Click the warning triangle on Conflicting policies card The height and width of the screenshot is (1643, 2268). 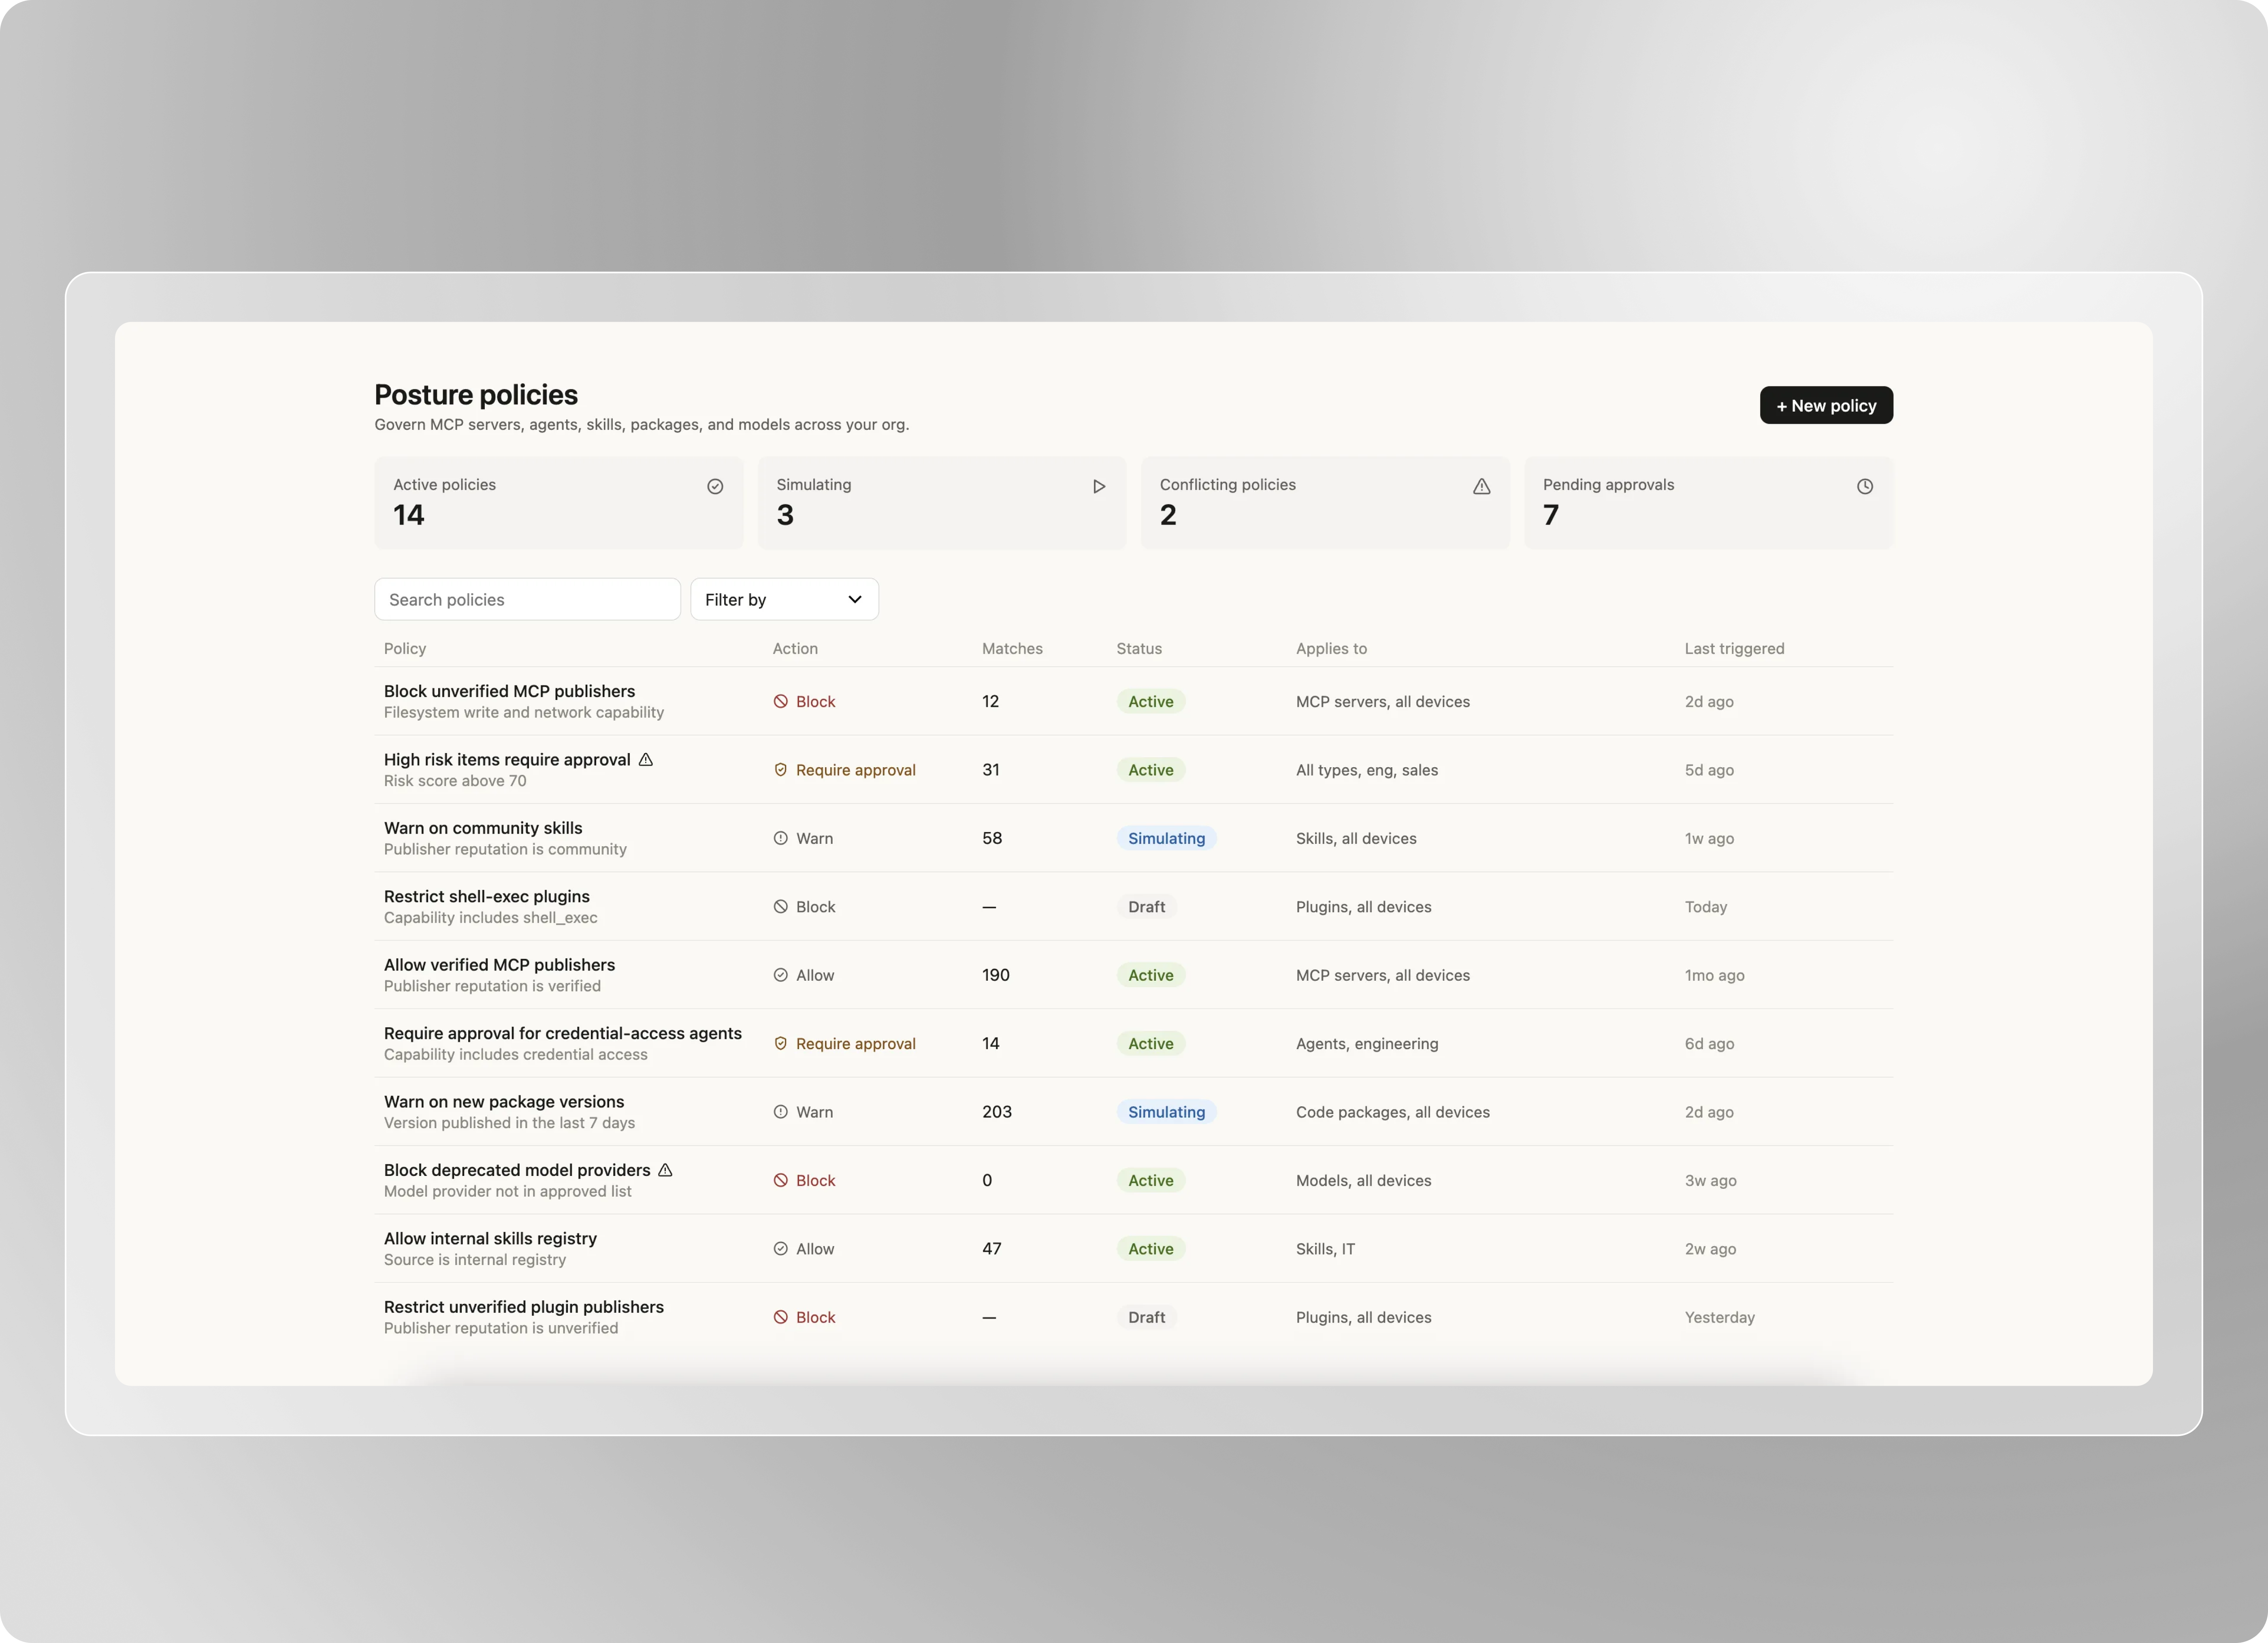point(1481,486)
